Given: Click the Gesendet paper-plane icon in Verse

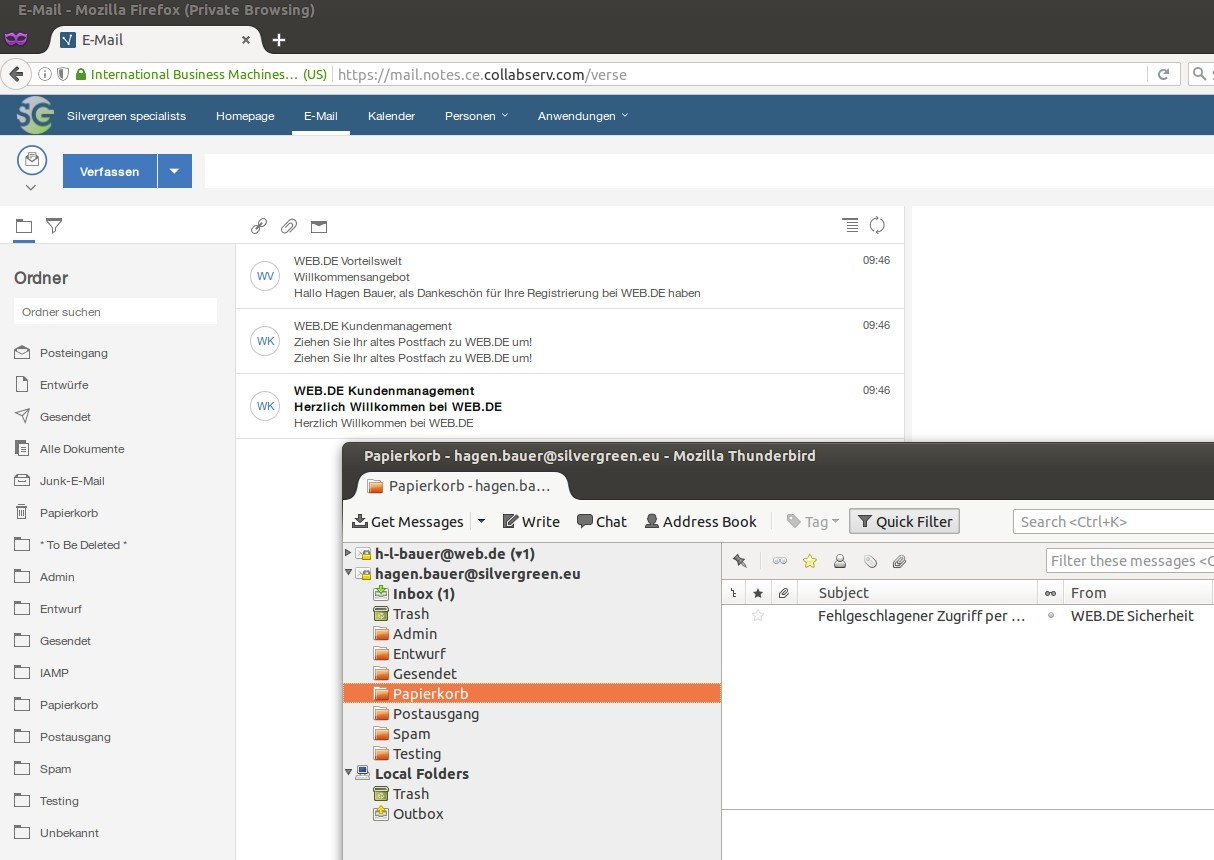Looking at the screenshot, I should tap(22, 416).
